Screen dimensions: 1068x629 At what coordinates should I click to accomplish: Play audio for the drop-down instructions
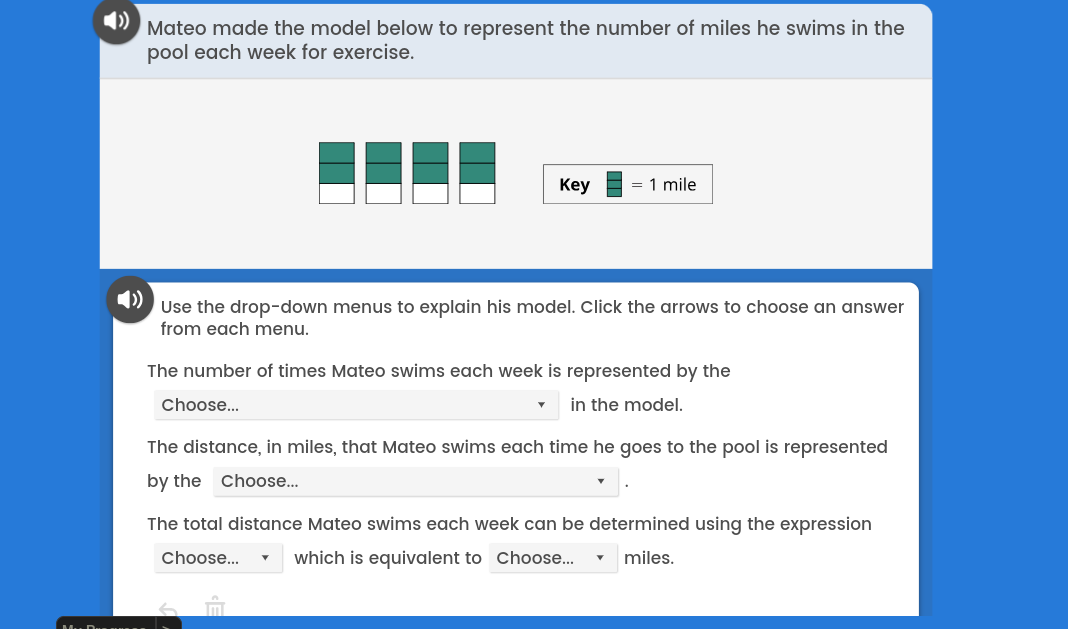pyautogui.click(x=130, y=299)
